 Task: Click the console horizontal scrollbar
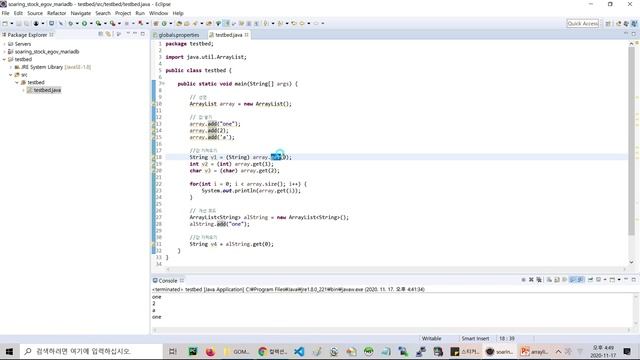click(392, 330)
